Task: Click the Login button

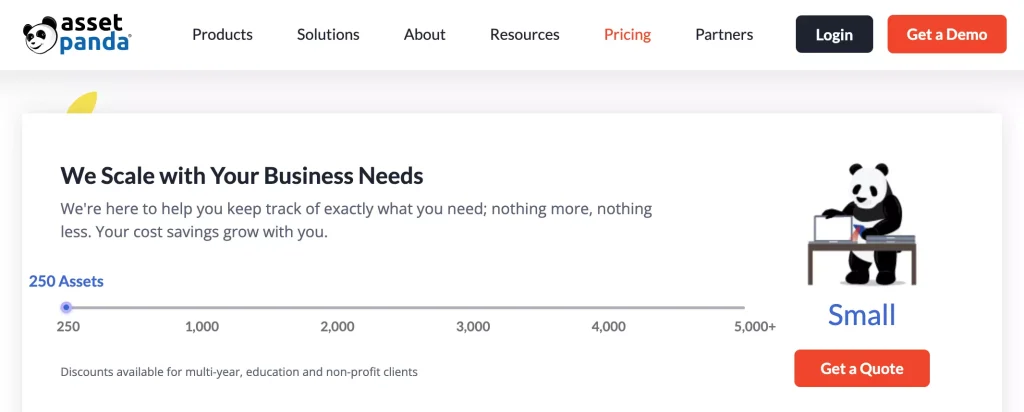Action: [x=834, y=35]
